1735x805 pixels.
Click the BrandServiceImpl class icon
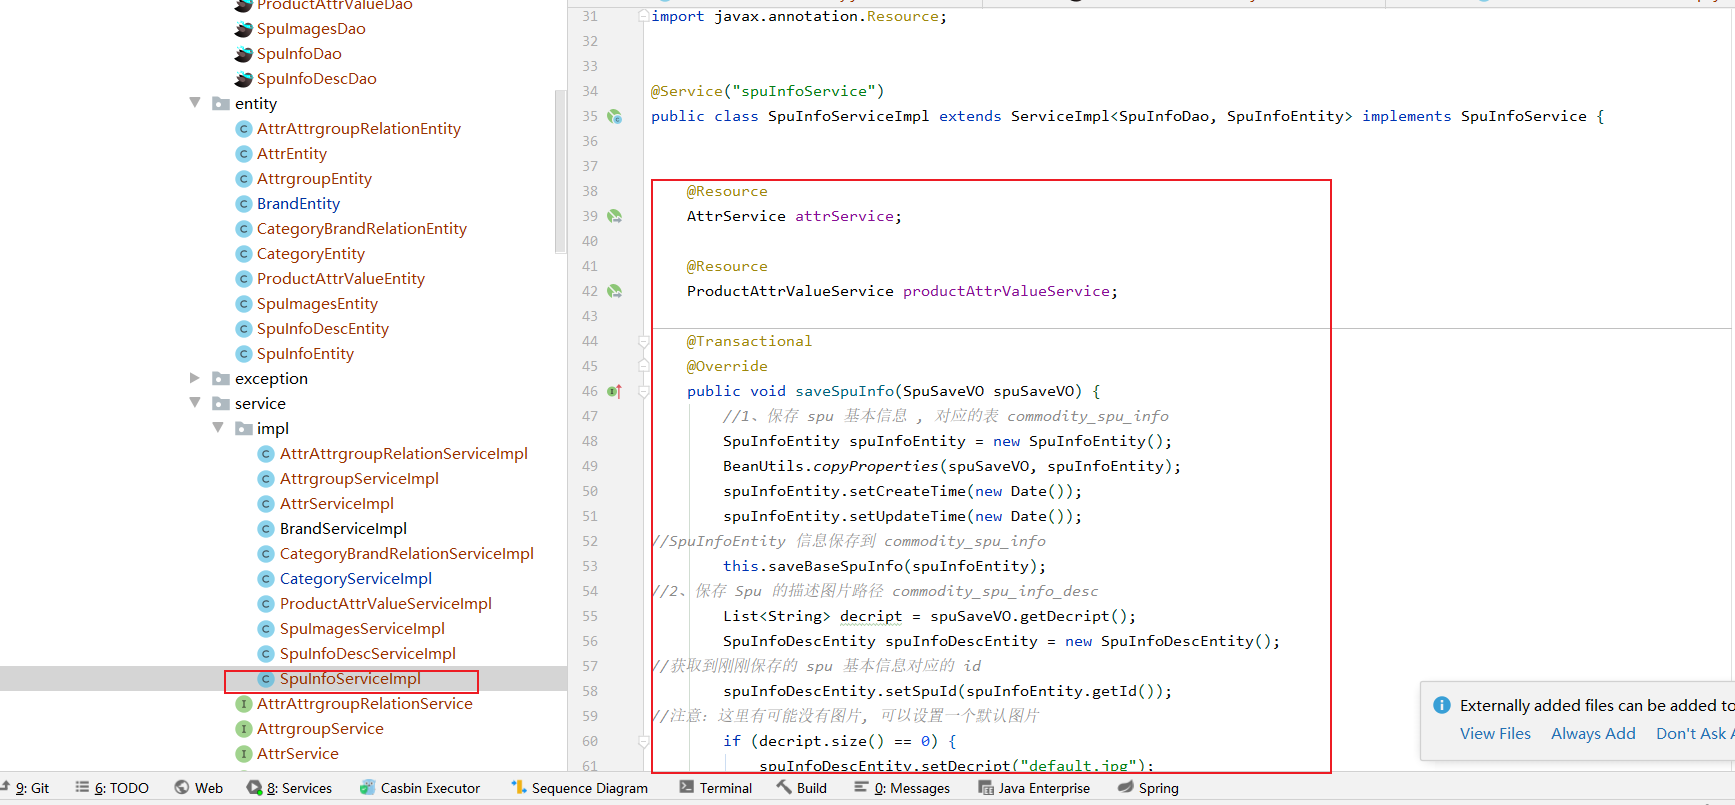(x=266, y=529)
